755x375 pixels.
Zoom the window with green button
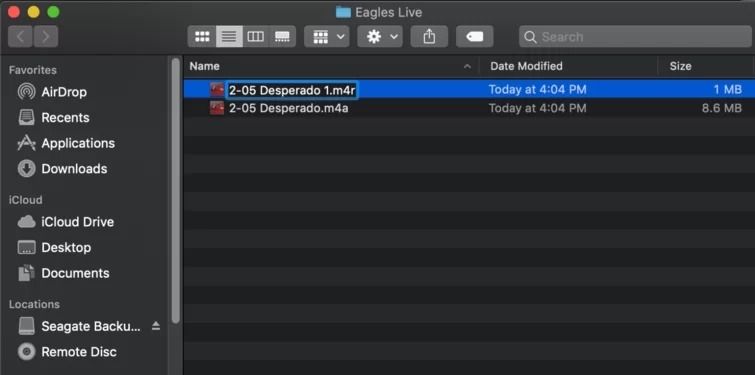click(x=53, y=12)
